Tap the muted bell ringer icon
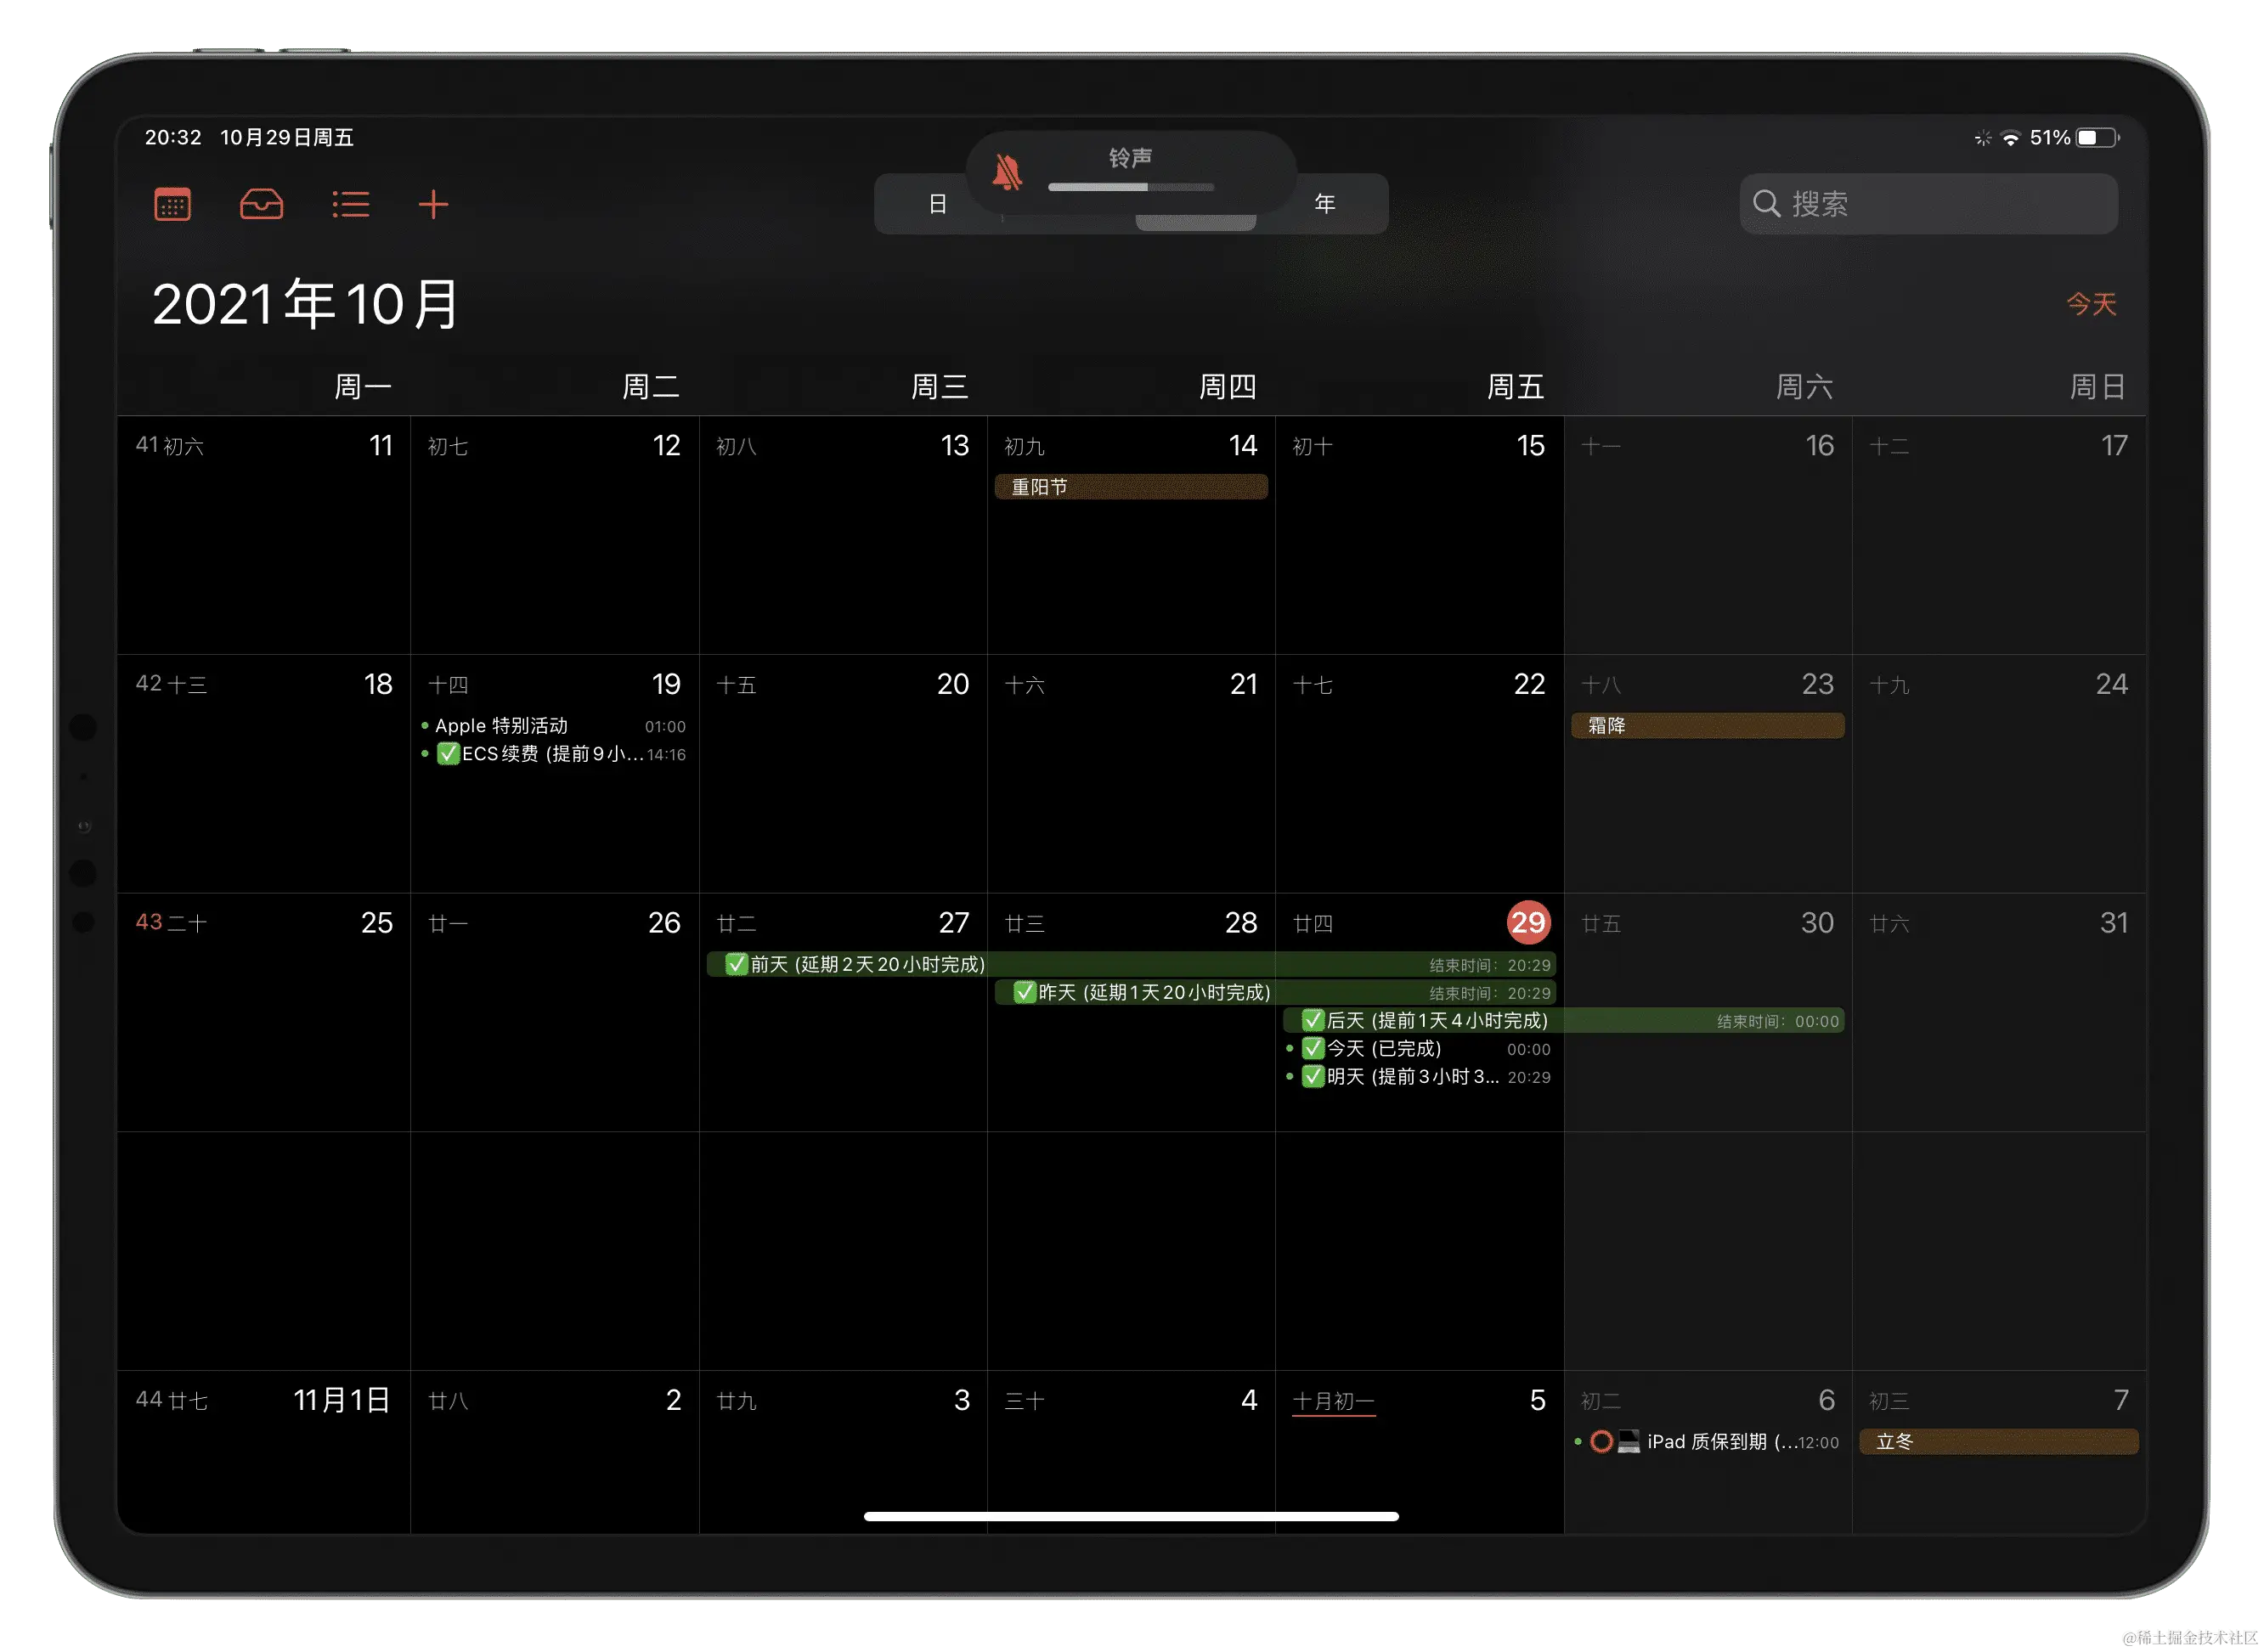The height and width of the screenshot is (1652, 2264). 1007,173
